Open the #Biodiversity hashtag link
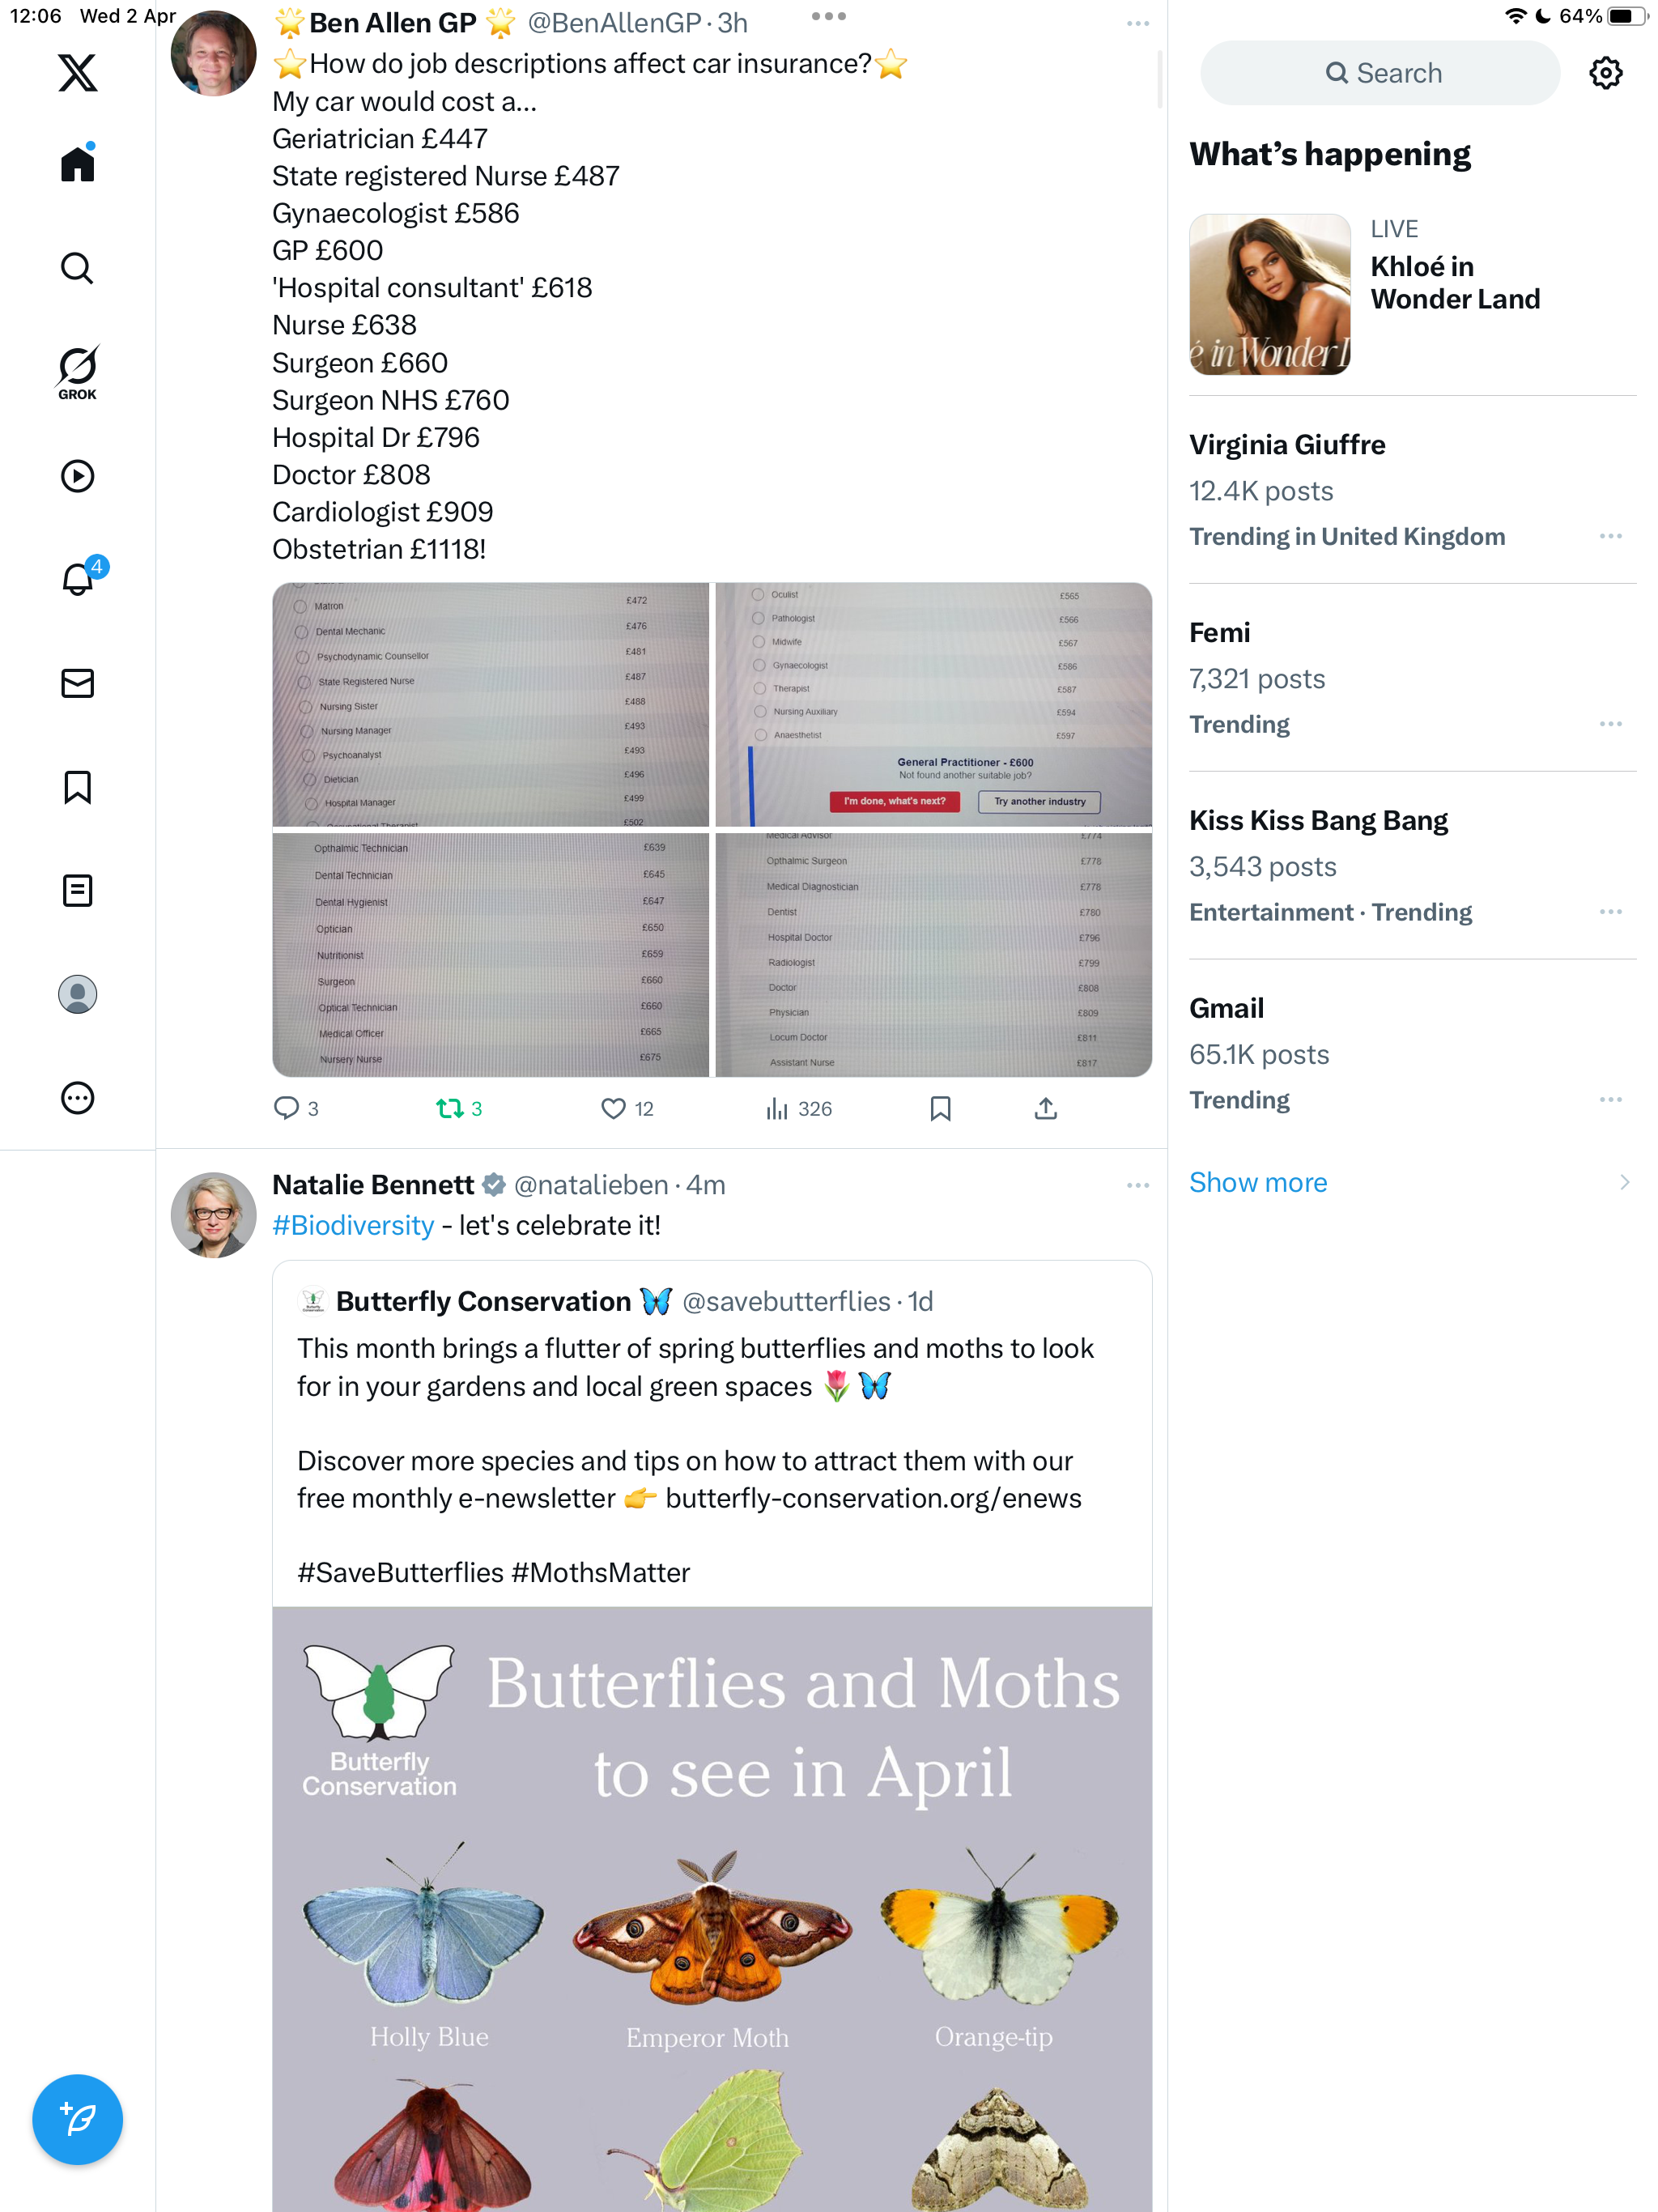1658x2212 pixels. [x=353, y=1225]
